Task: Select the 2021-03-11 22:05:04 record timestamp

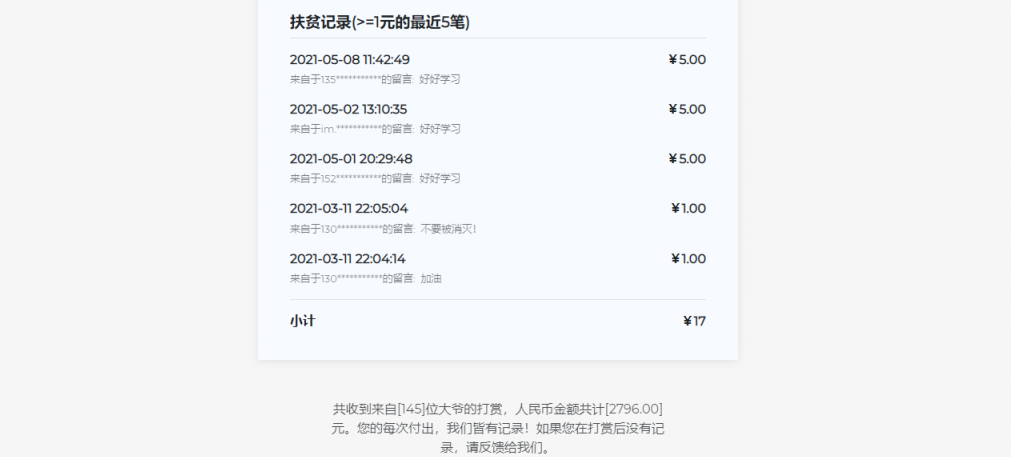Action: [x=349, y=209]
